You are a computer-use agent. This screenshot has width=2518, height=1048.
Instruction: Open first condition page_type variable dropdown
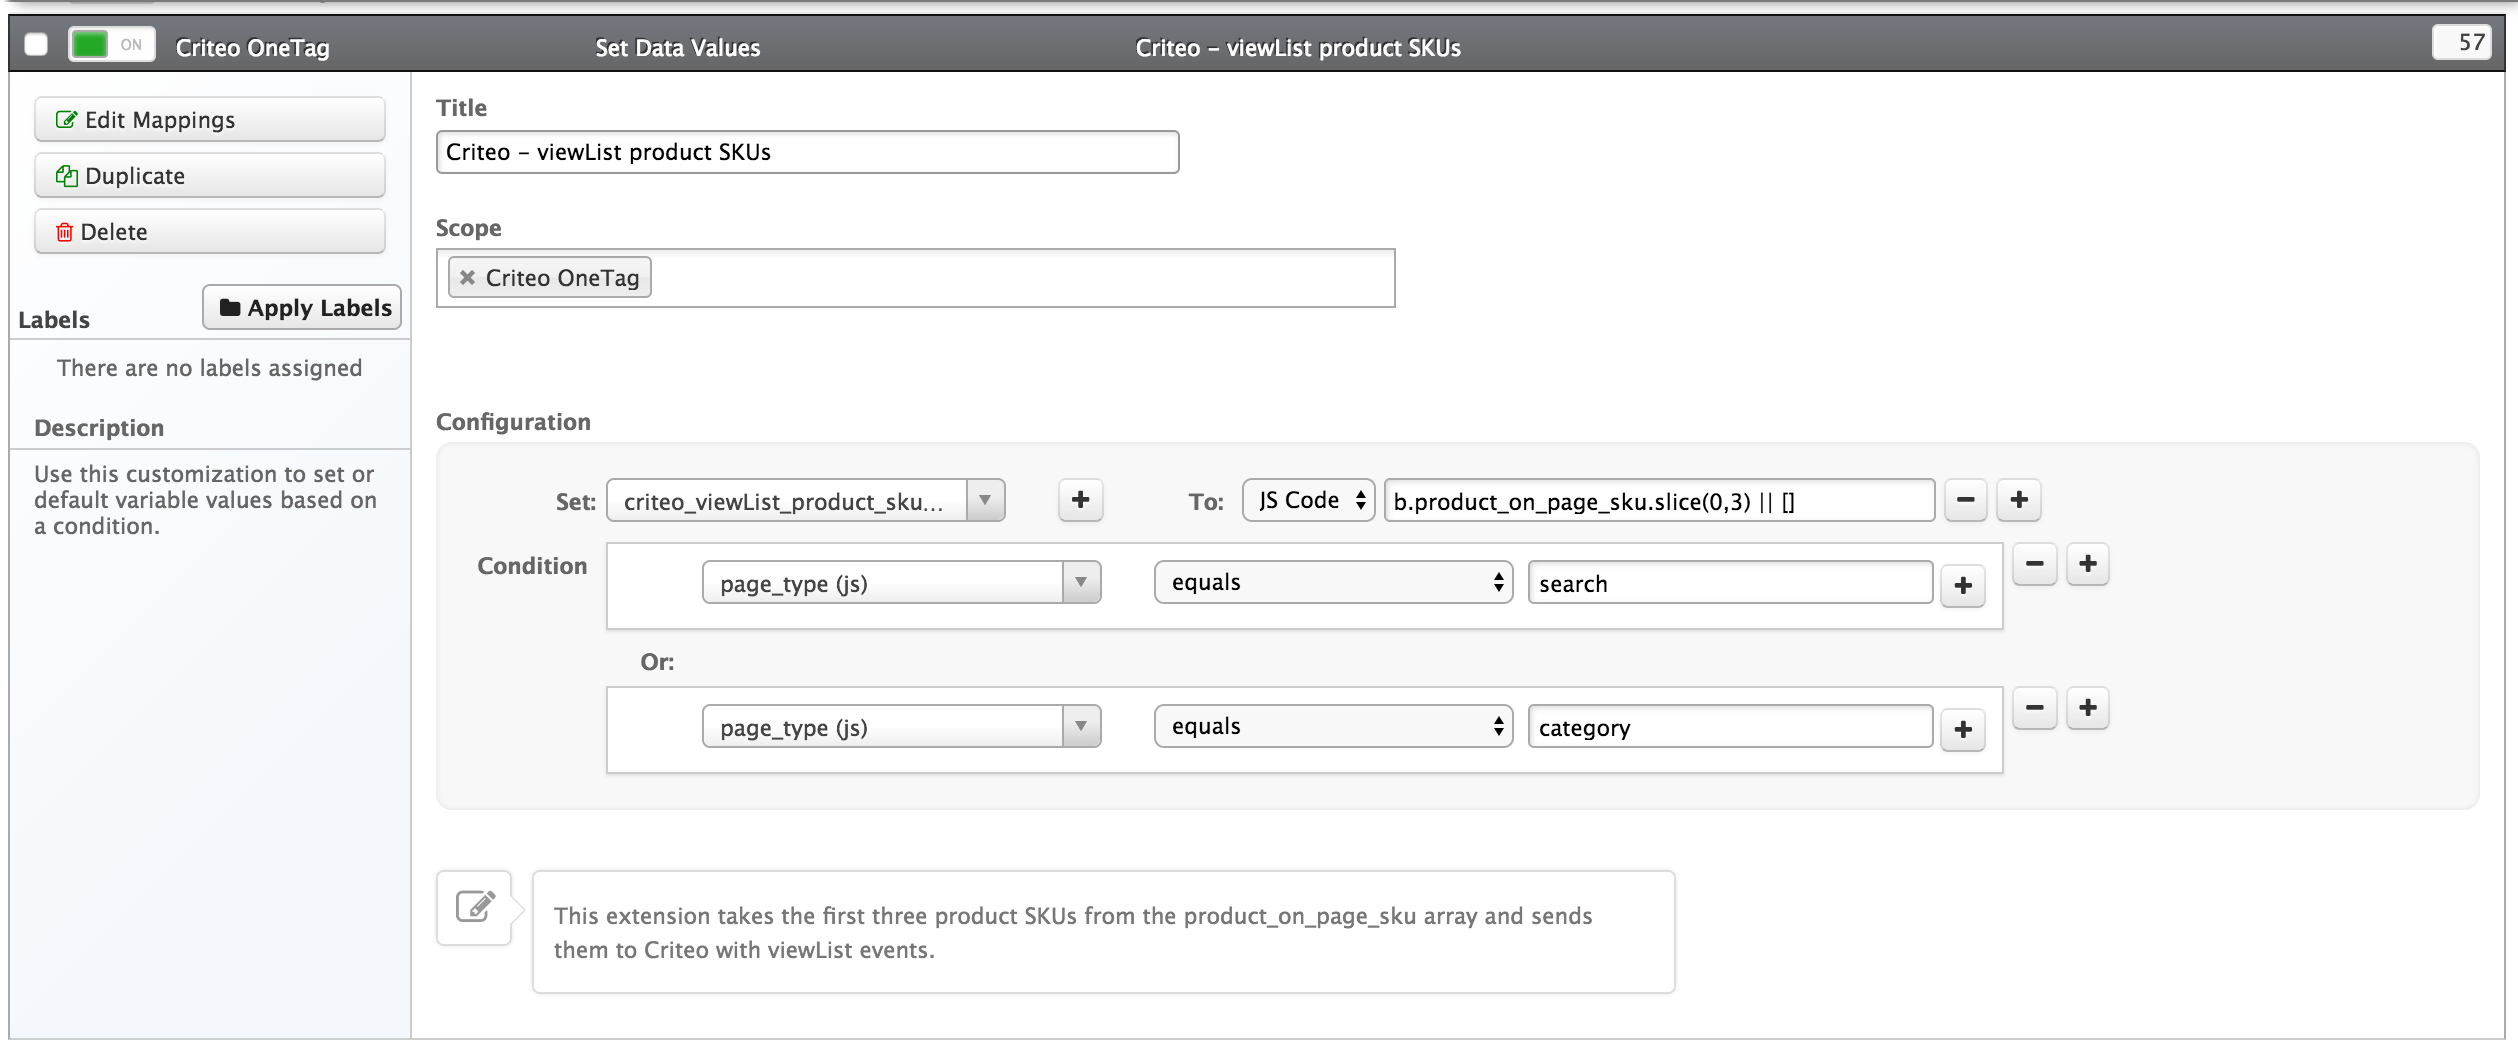coord(901,583)
